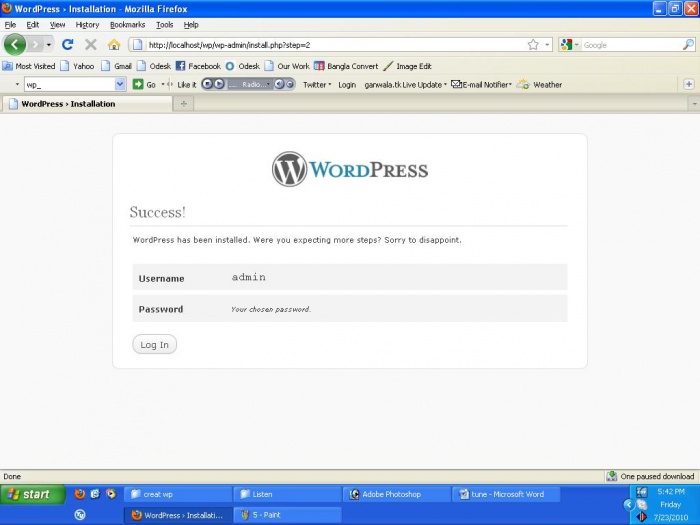Click the search magnifier icon
Viewport: 700px width, 525px height.
pyautogui.click(x=688, y=45)
